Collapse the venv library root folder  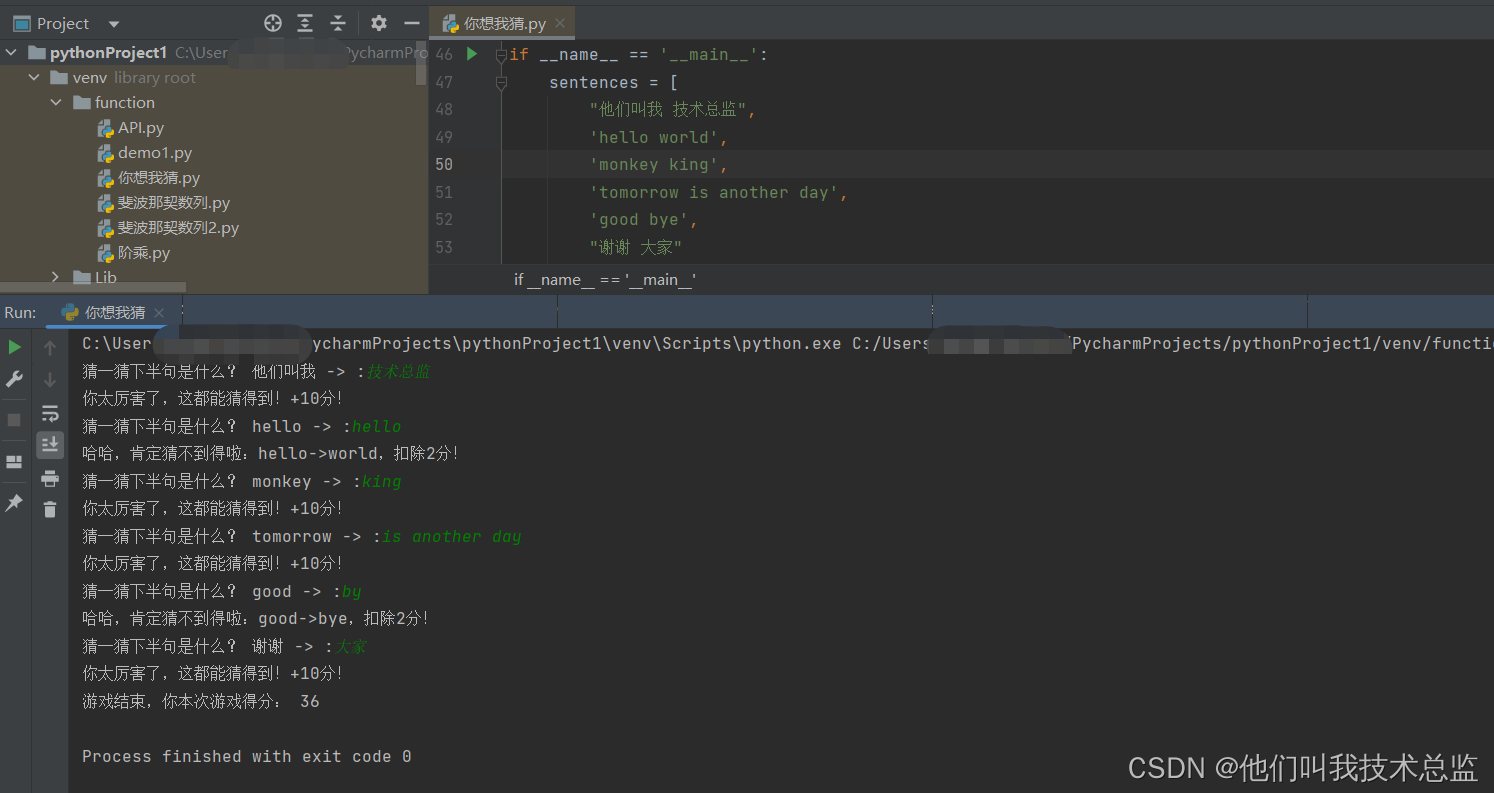[34, 78]
